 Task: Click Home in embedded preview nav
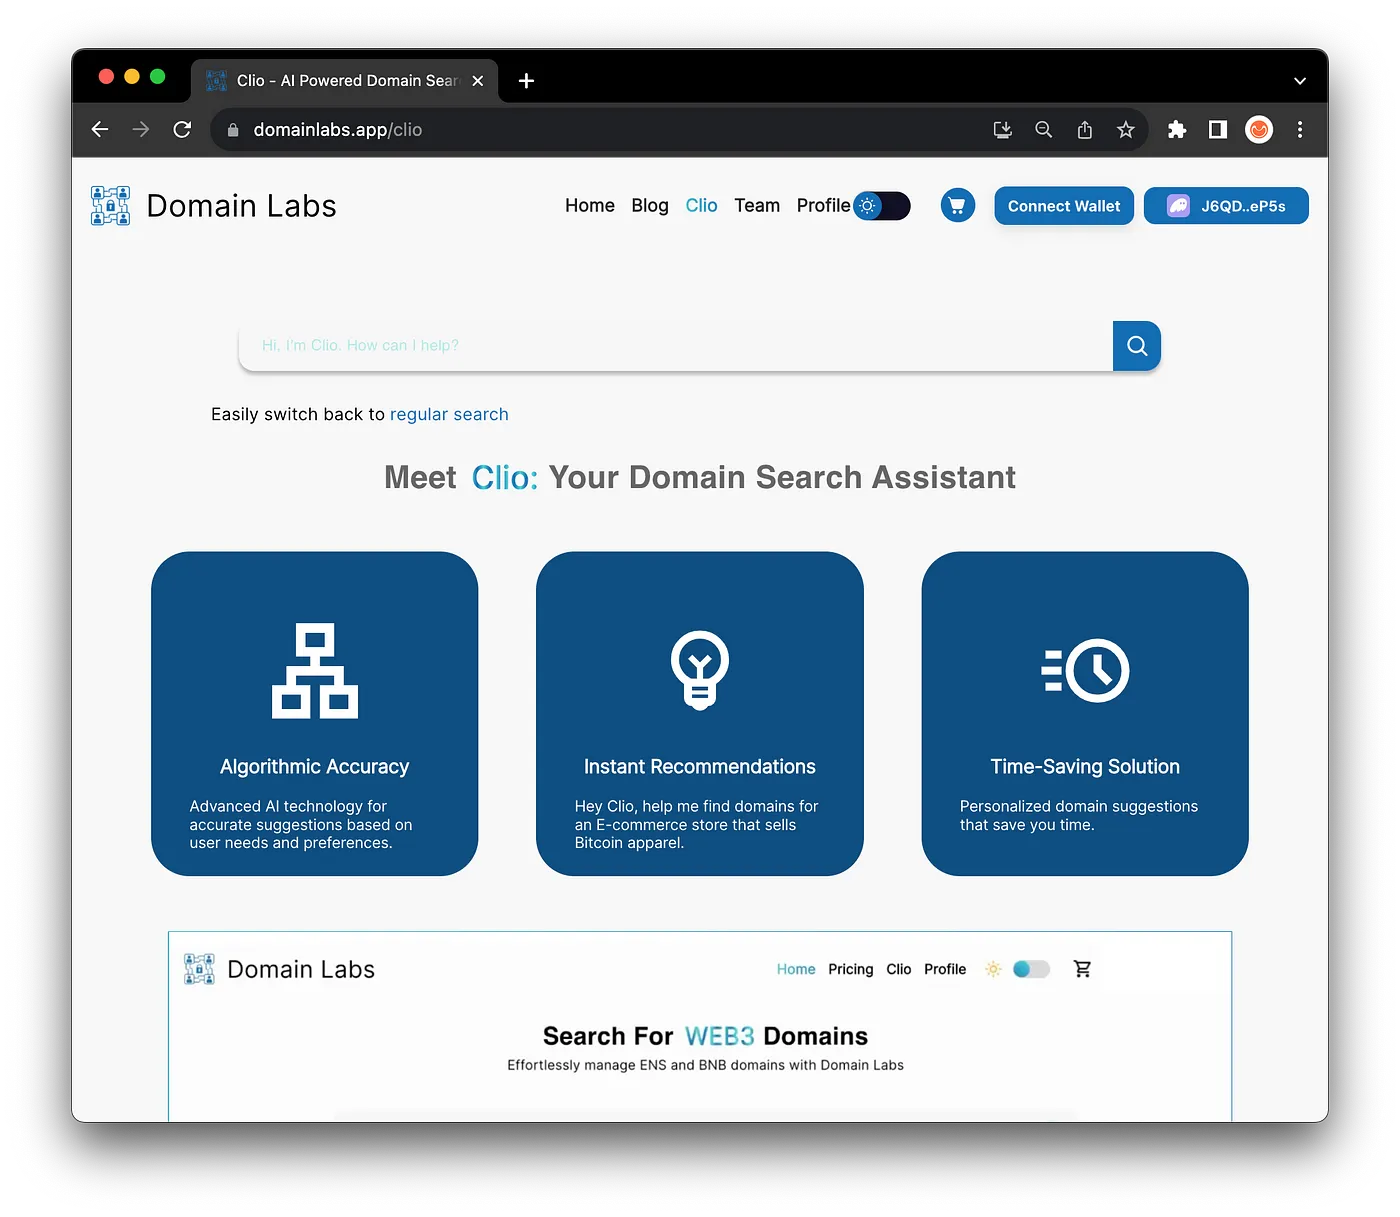tap(796, 969)
